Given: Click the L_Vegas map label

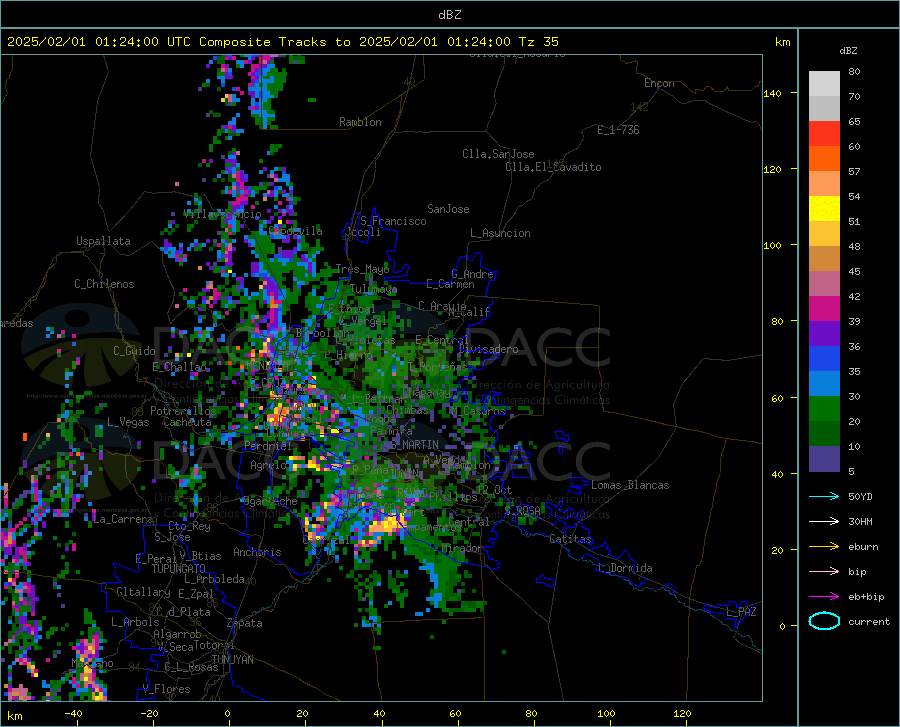Looking at the screenshot, I should point(128,422).
